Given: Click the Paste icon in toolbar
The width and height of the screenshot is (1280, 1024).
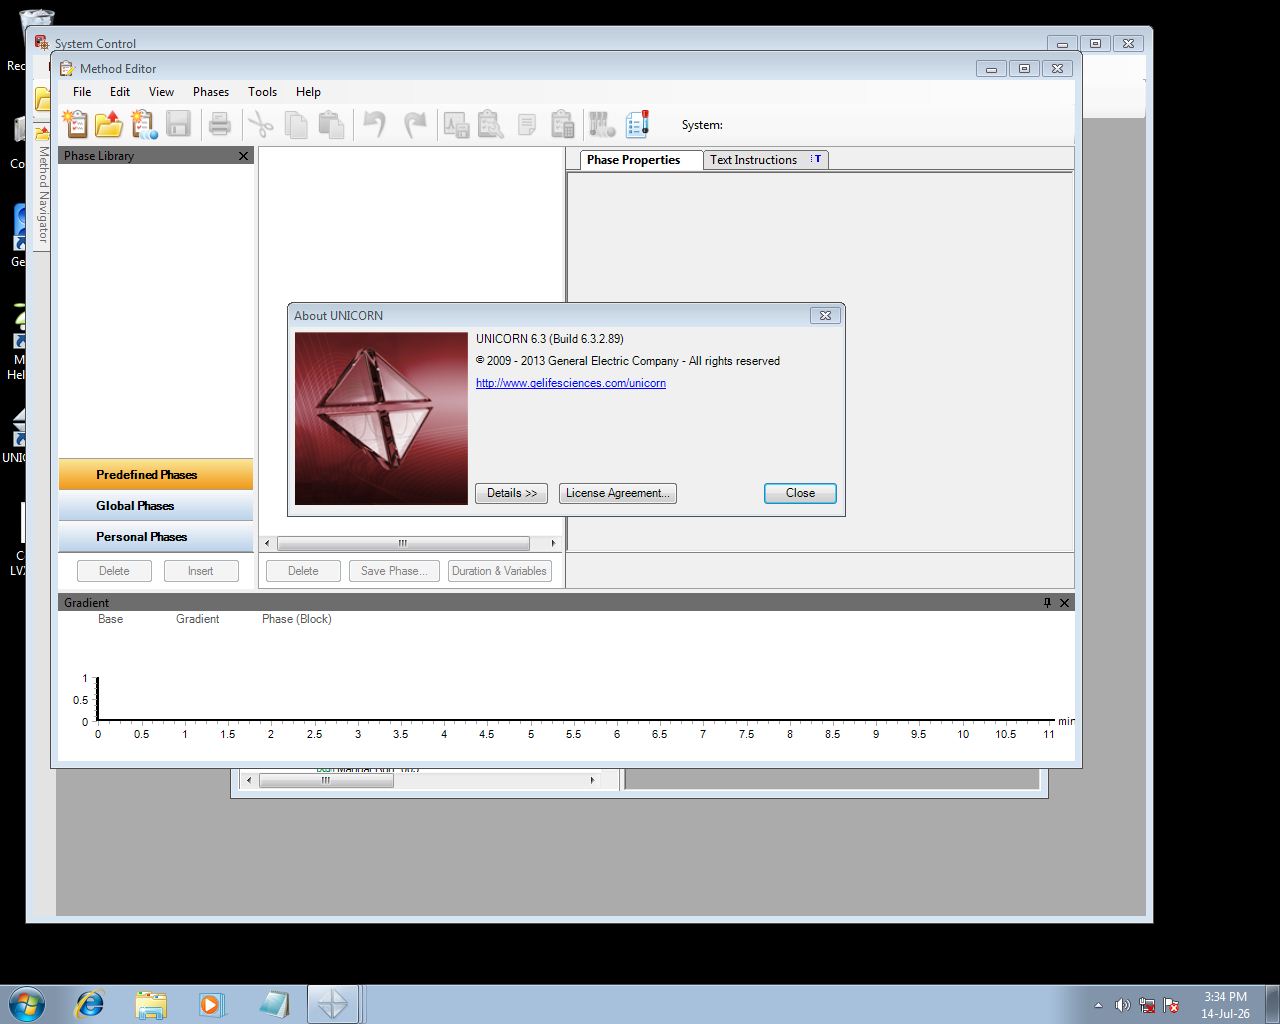Looking at the screenshot, I should (331, 124).
